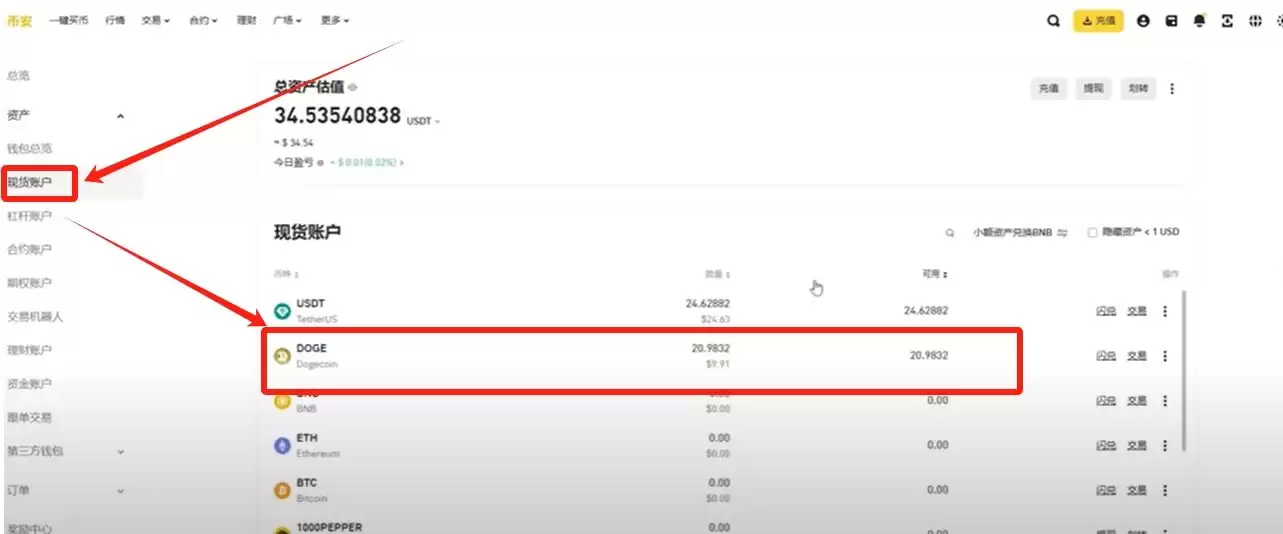Image resolution: width=1283 pixels, height=534 pixels.
Task: Click the 今日盈亏 value link
Action: click(x=367, y=161)
